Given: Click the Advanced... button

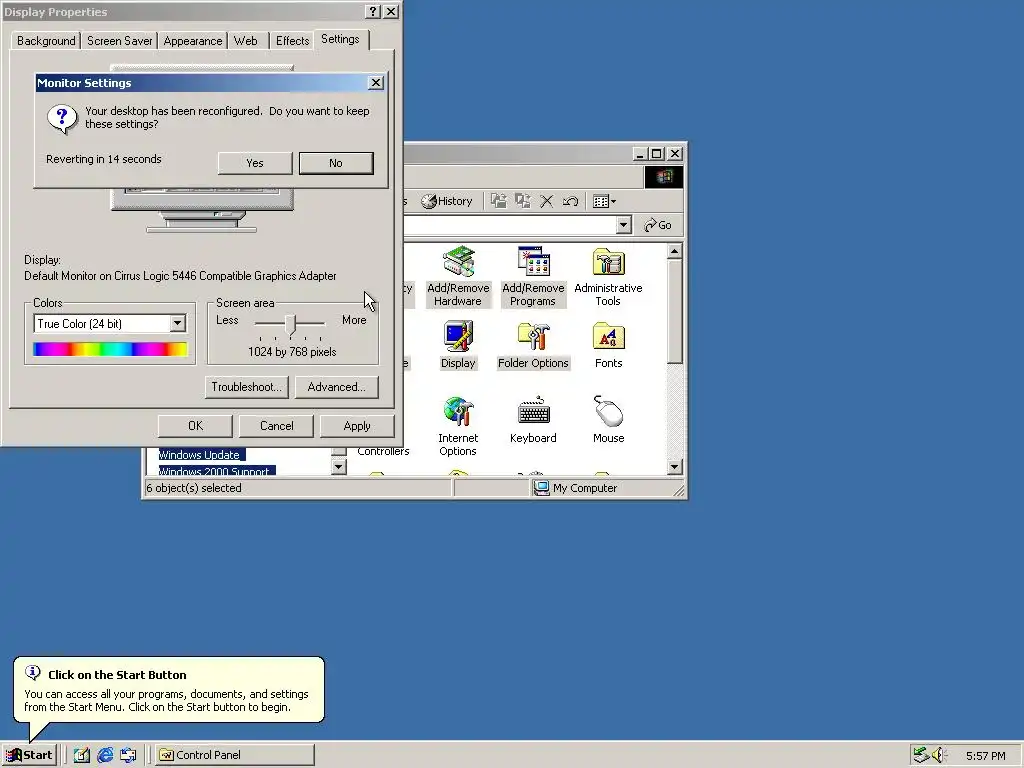Looking at the screenshot, I should tap(336, 387).
